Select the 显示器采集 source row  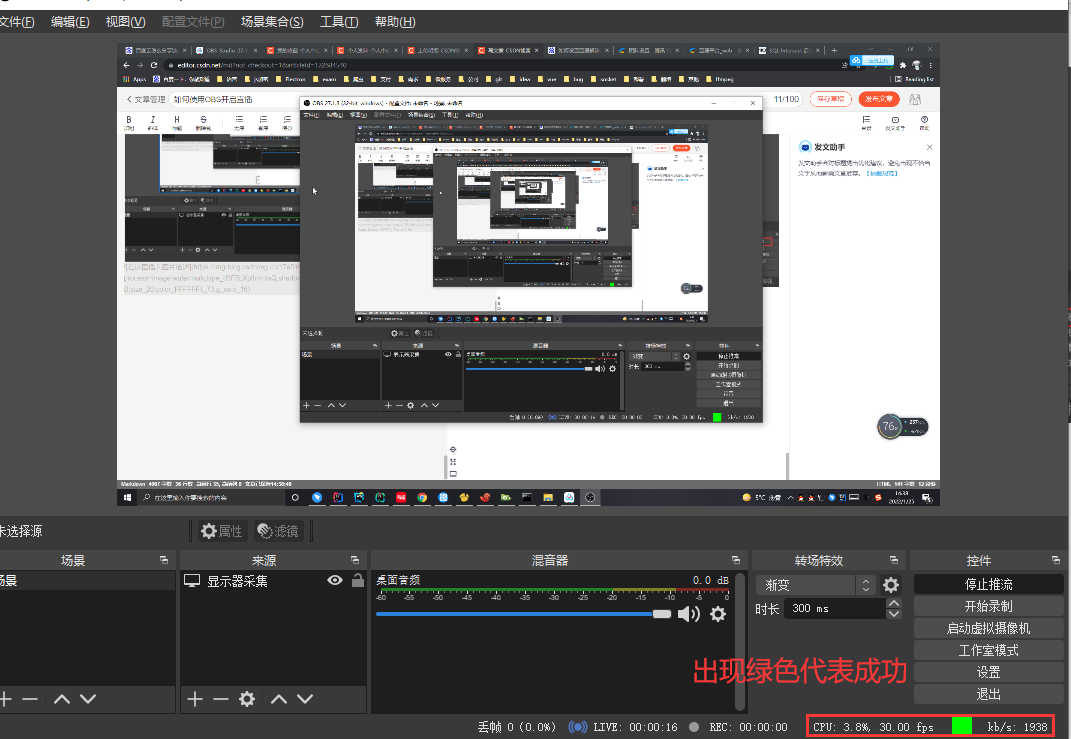[273, 581]
